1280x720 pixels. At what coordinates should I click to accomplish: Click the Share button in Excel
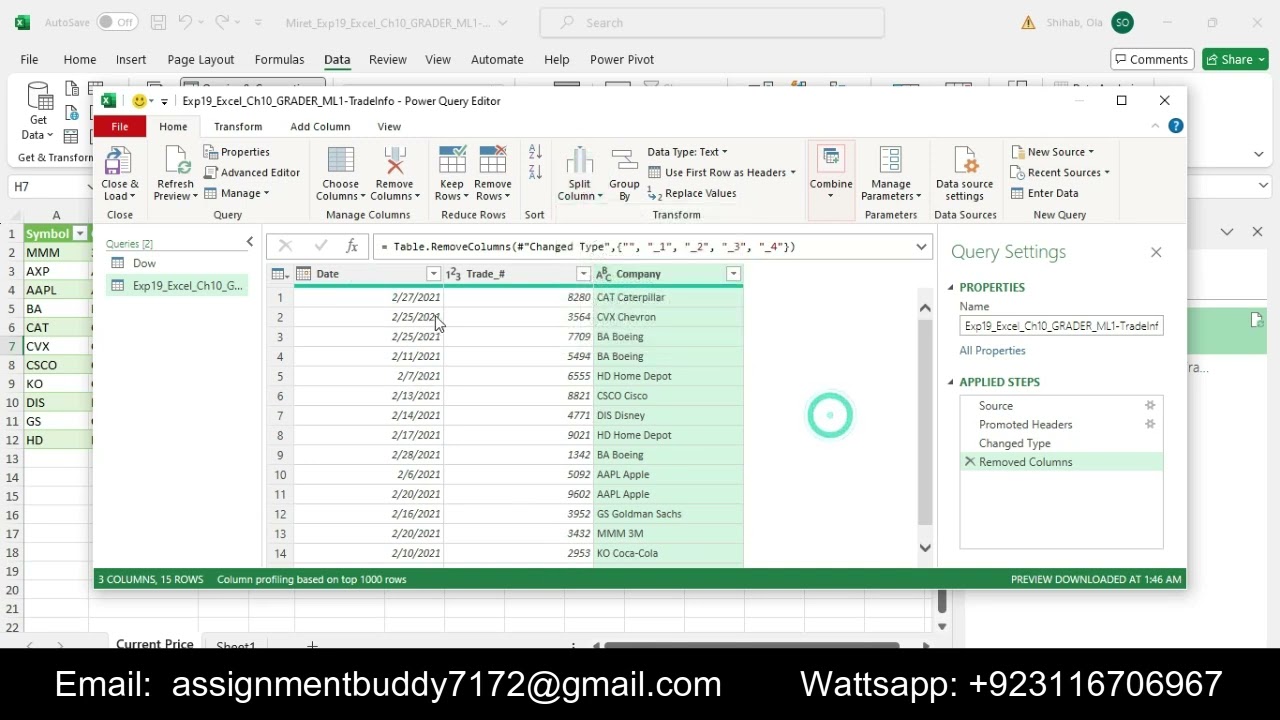tap(1235, 60)
